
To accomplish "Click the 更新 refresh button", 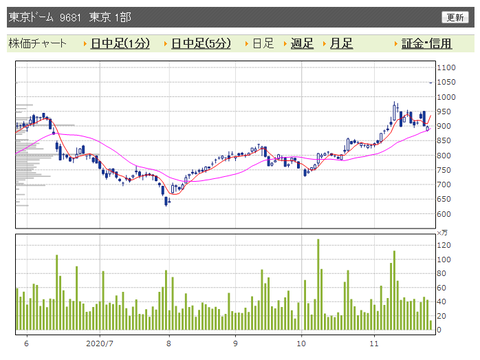I will click(x=455, y=17).
